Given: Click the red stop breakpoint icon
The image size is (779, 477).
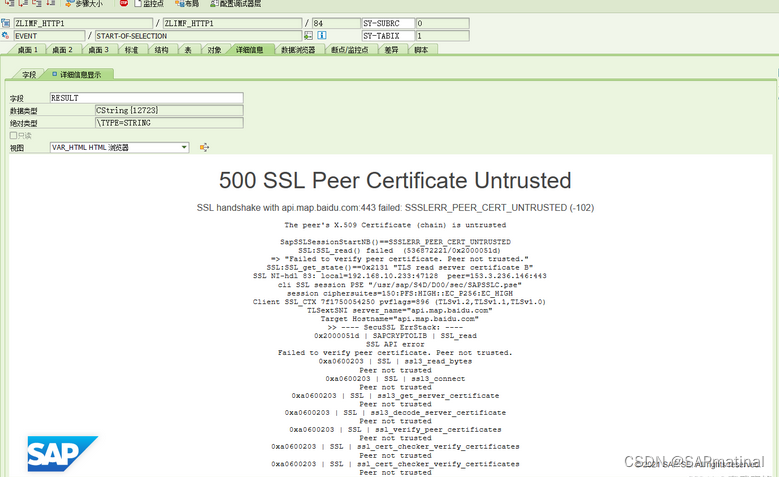Looking at the screenshot, I should pos(124,3).
